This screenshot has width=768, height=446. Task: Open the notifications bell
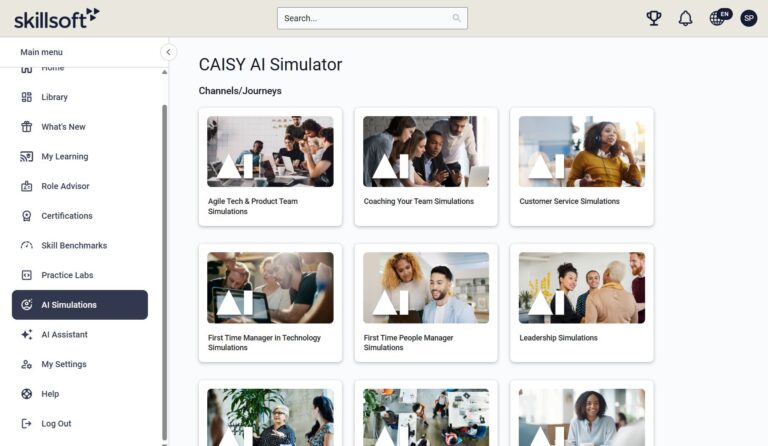point(685,18)
